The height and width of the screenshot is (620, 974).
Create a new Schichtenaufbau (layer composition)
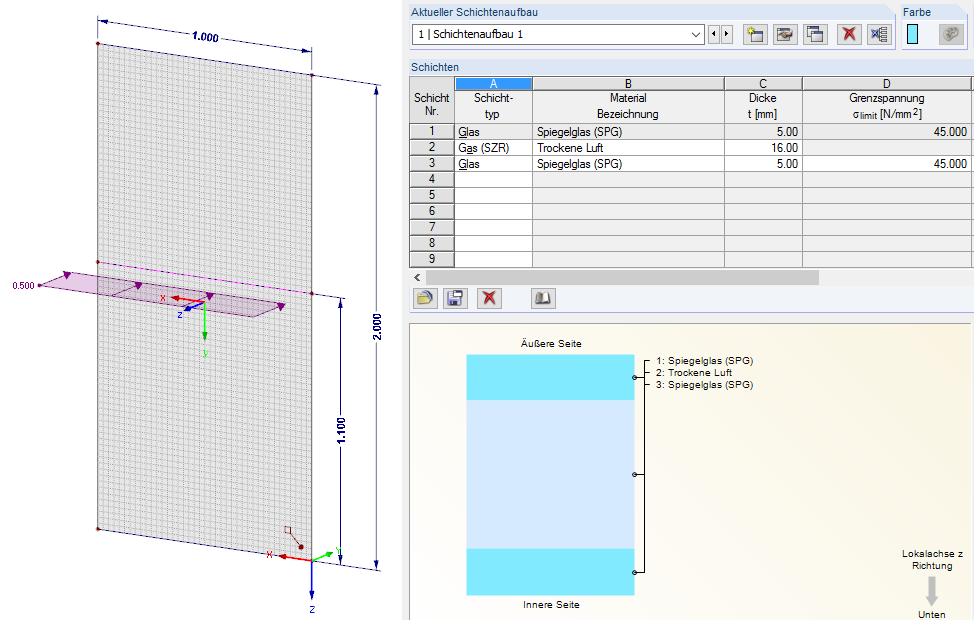(755, 34)
